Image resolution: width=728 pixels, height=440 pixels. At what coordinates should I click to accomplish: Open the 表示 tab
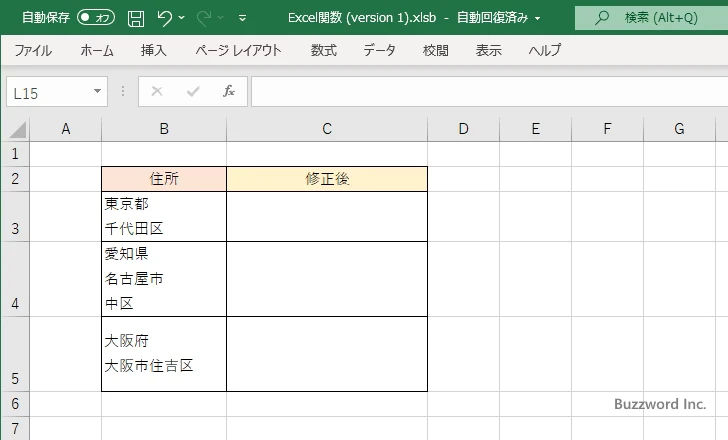point(488,50)
